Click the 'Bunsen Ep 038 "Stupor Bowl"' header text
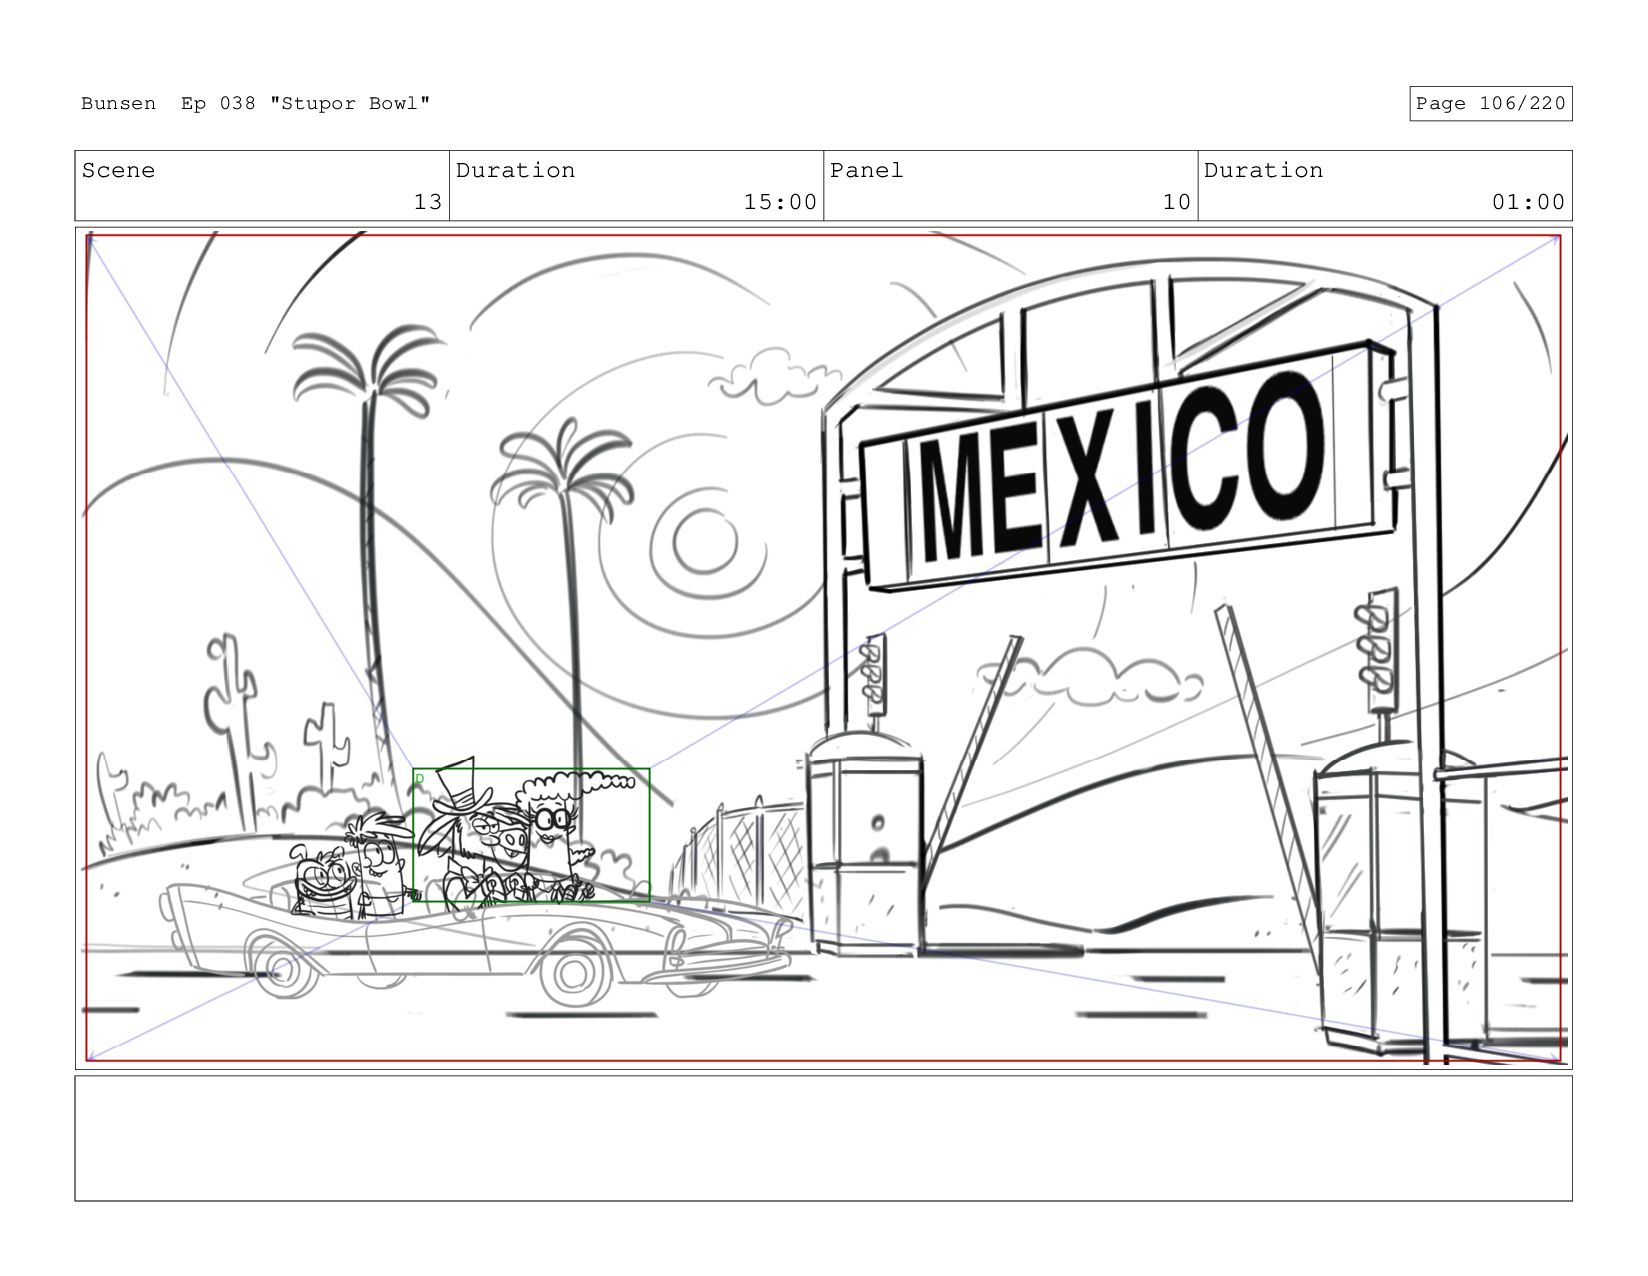The width and height of the screenshot is (1648, 1276). pyautogui.click(x=255, y=104)
